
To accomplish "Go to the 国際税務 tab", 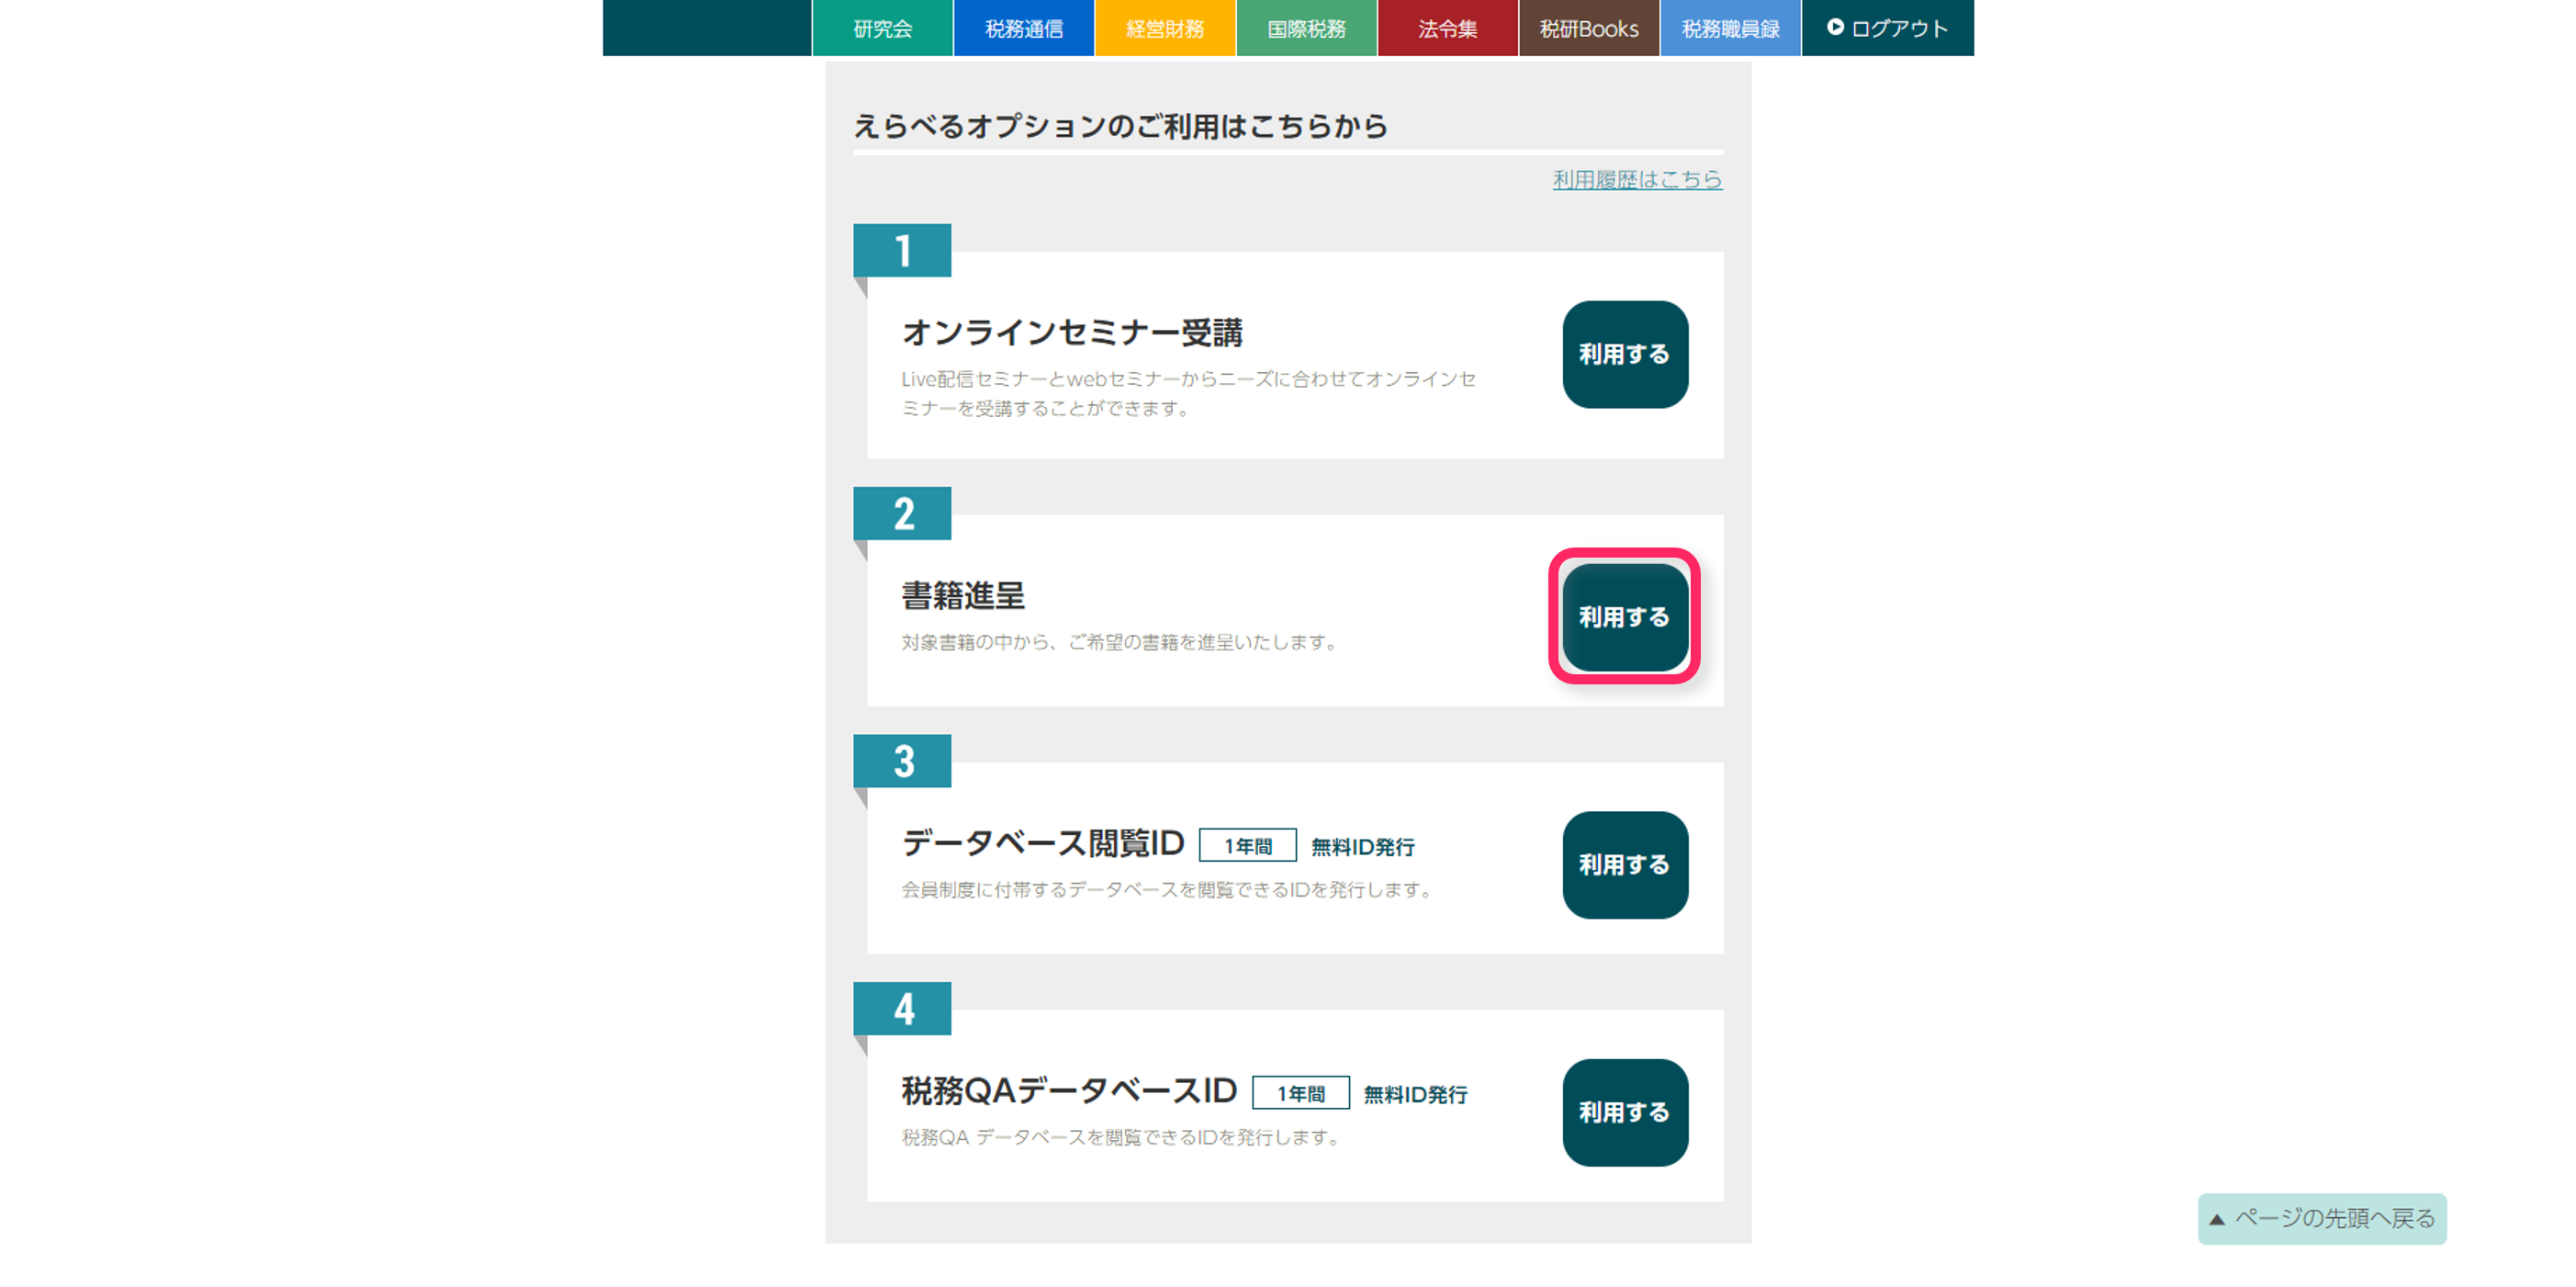I will coord(1306,28).
